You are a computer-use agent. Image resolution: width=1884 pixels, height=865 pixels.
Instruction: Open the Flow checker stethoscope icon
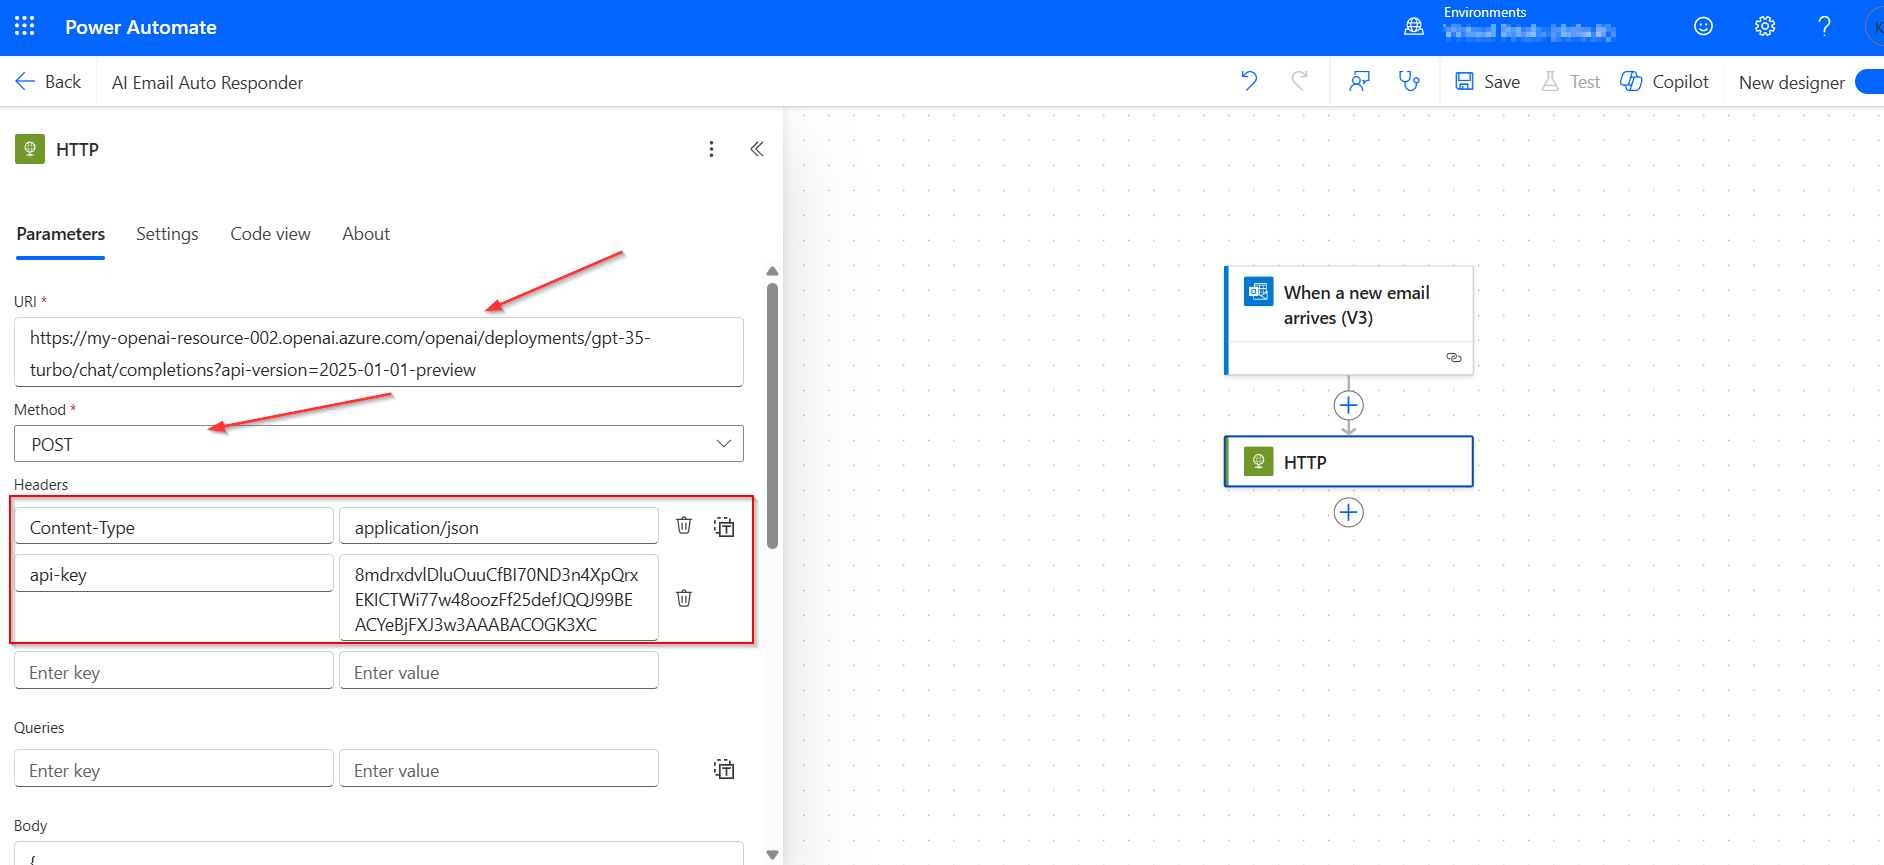[x=1409, y=81]
